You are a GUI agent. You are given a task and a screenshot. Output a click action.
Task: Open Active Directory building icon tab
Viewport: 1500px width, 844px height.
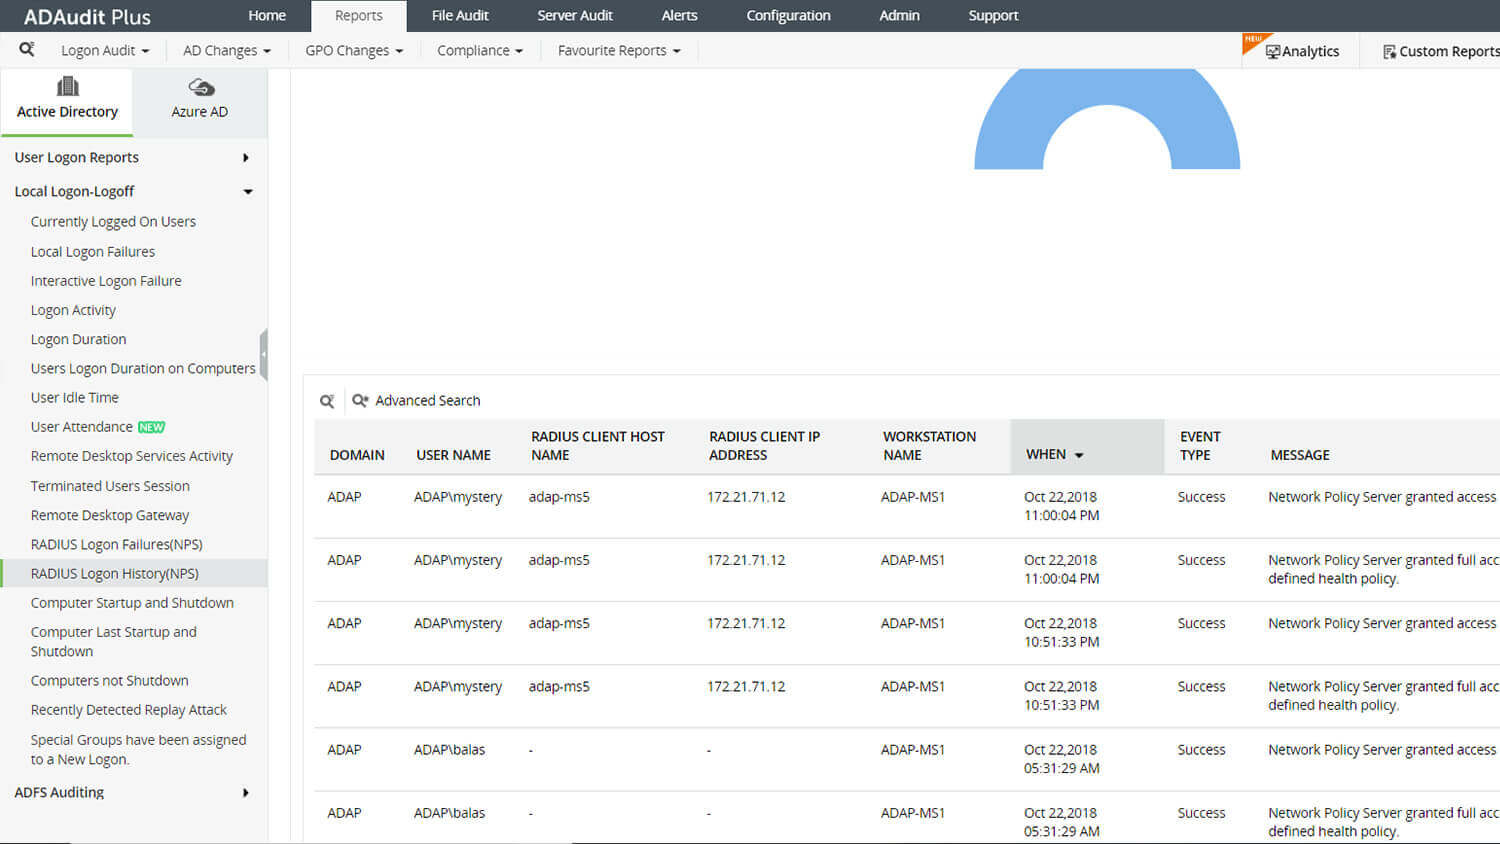point(67,87)
